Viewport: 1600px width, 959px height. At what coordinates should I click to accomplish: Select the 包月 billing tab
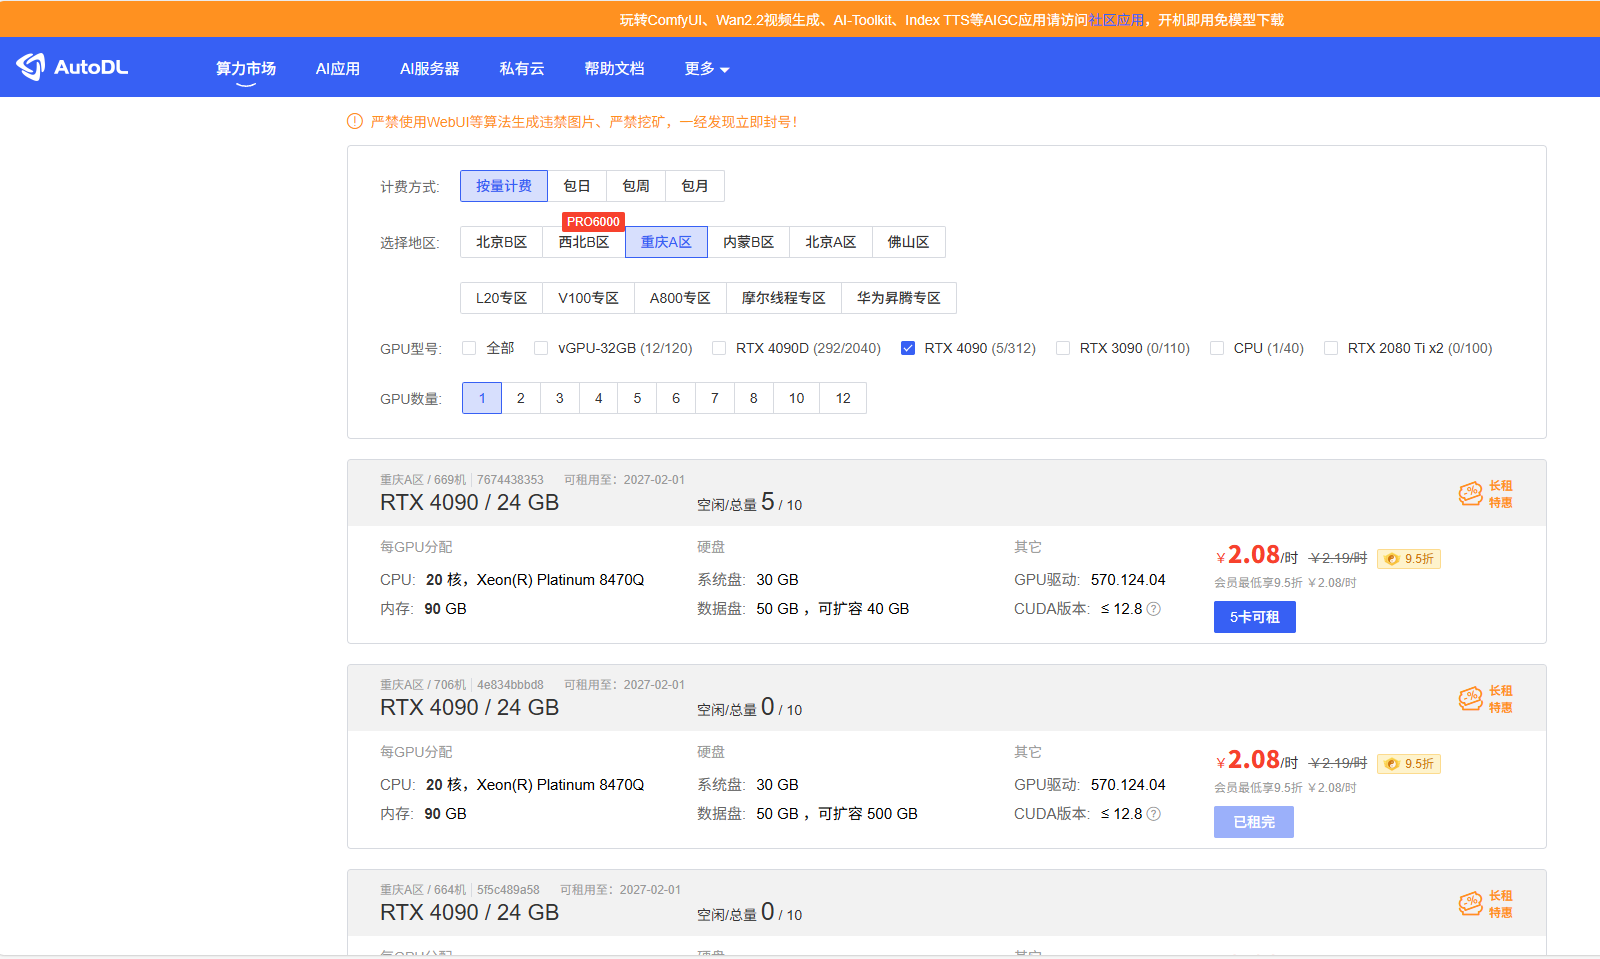(x=694, y=186)
